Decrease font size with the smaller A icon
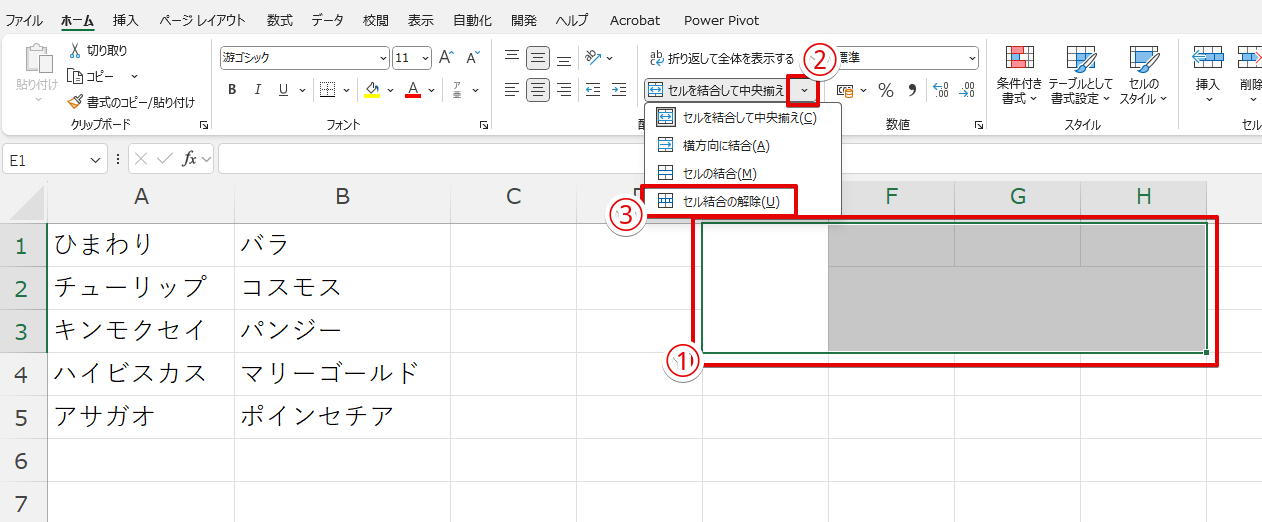 (472, 58)
